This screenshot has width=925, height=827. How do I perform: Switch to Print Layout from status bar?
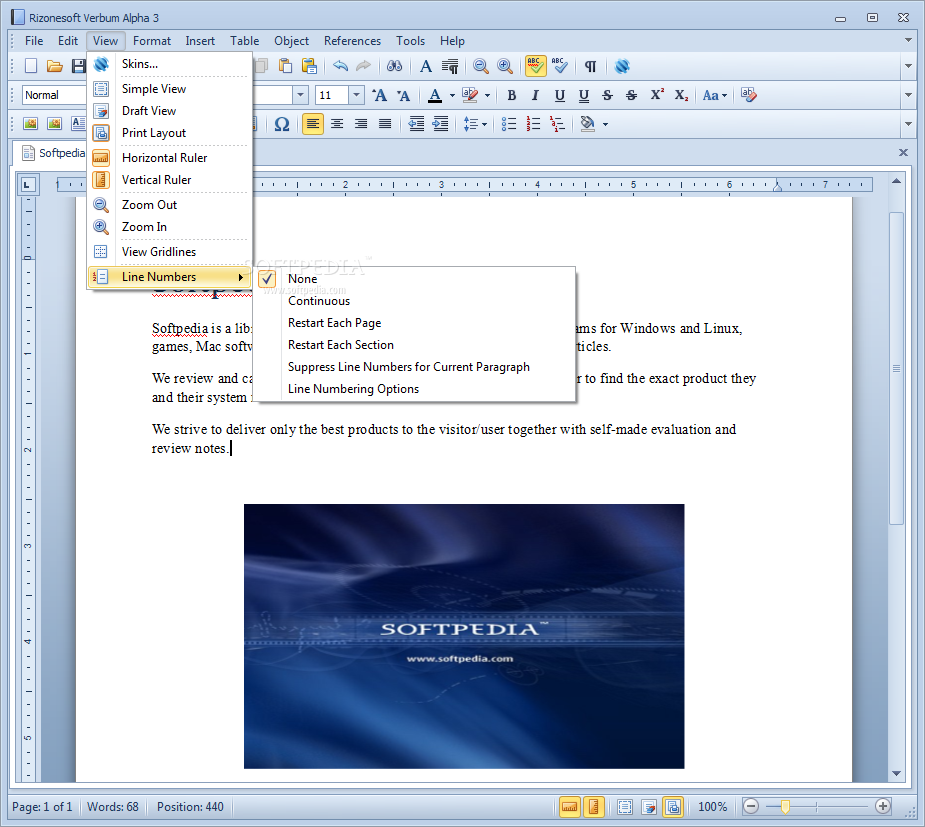pyautogui.click(x=673, y=807)
